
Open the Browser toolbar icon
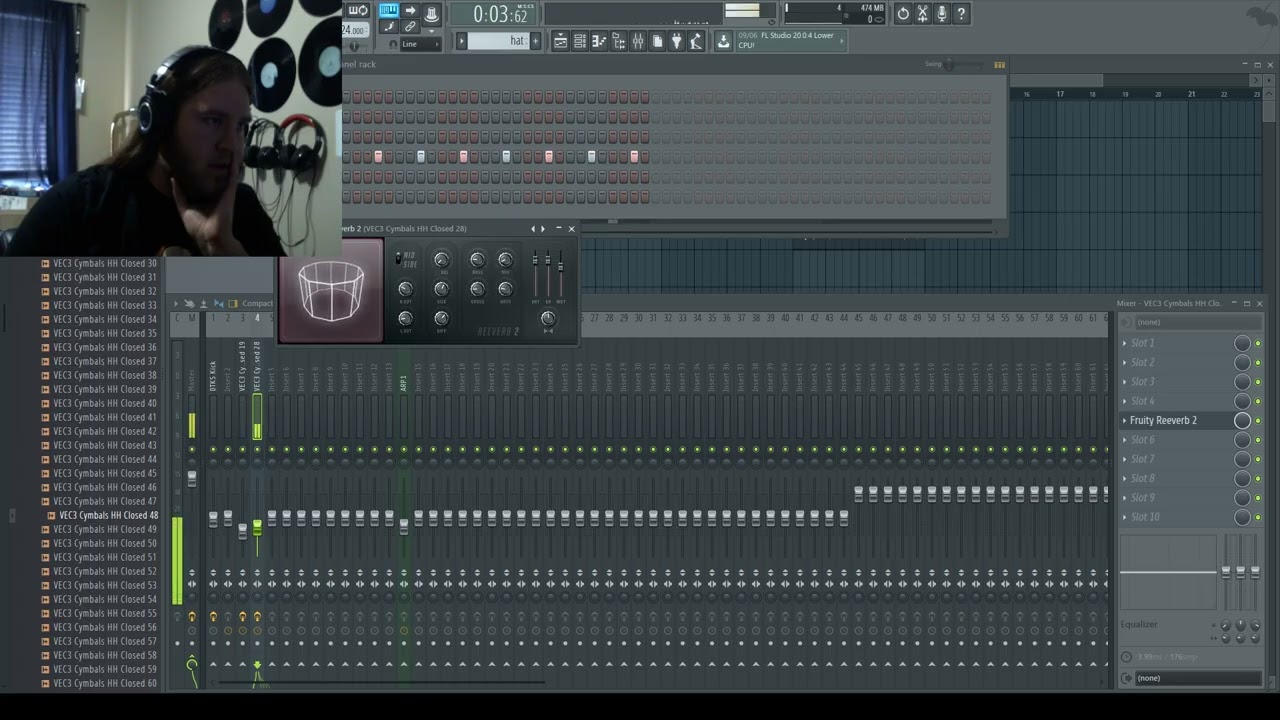[619, 41]
